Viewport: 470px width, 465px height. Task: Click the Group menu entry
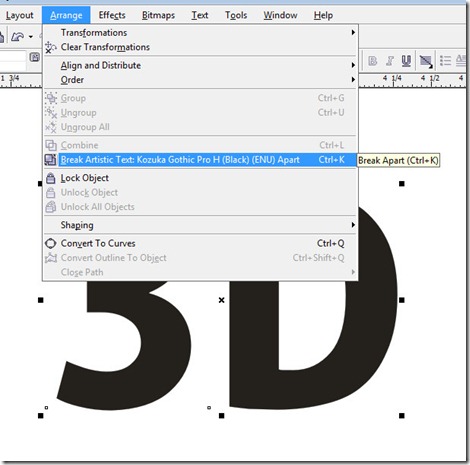(x=200, y=98)
